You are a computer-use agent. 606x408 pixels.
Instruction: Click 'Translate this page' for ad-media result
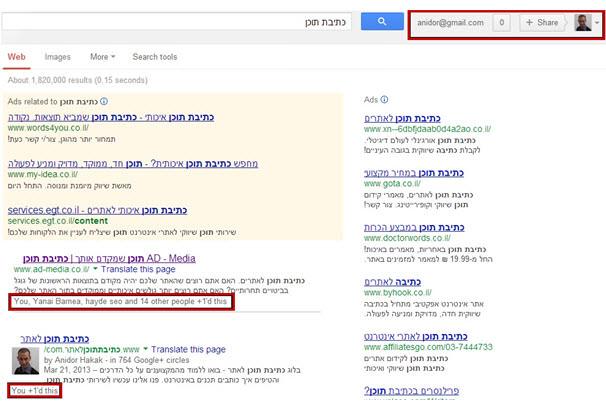click(138, 269)
